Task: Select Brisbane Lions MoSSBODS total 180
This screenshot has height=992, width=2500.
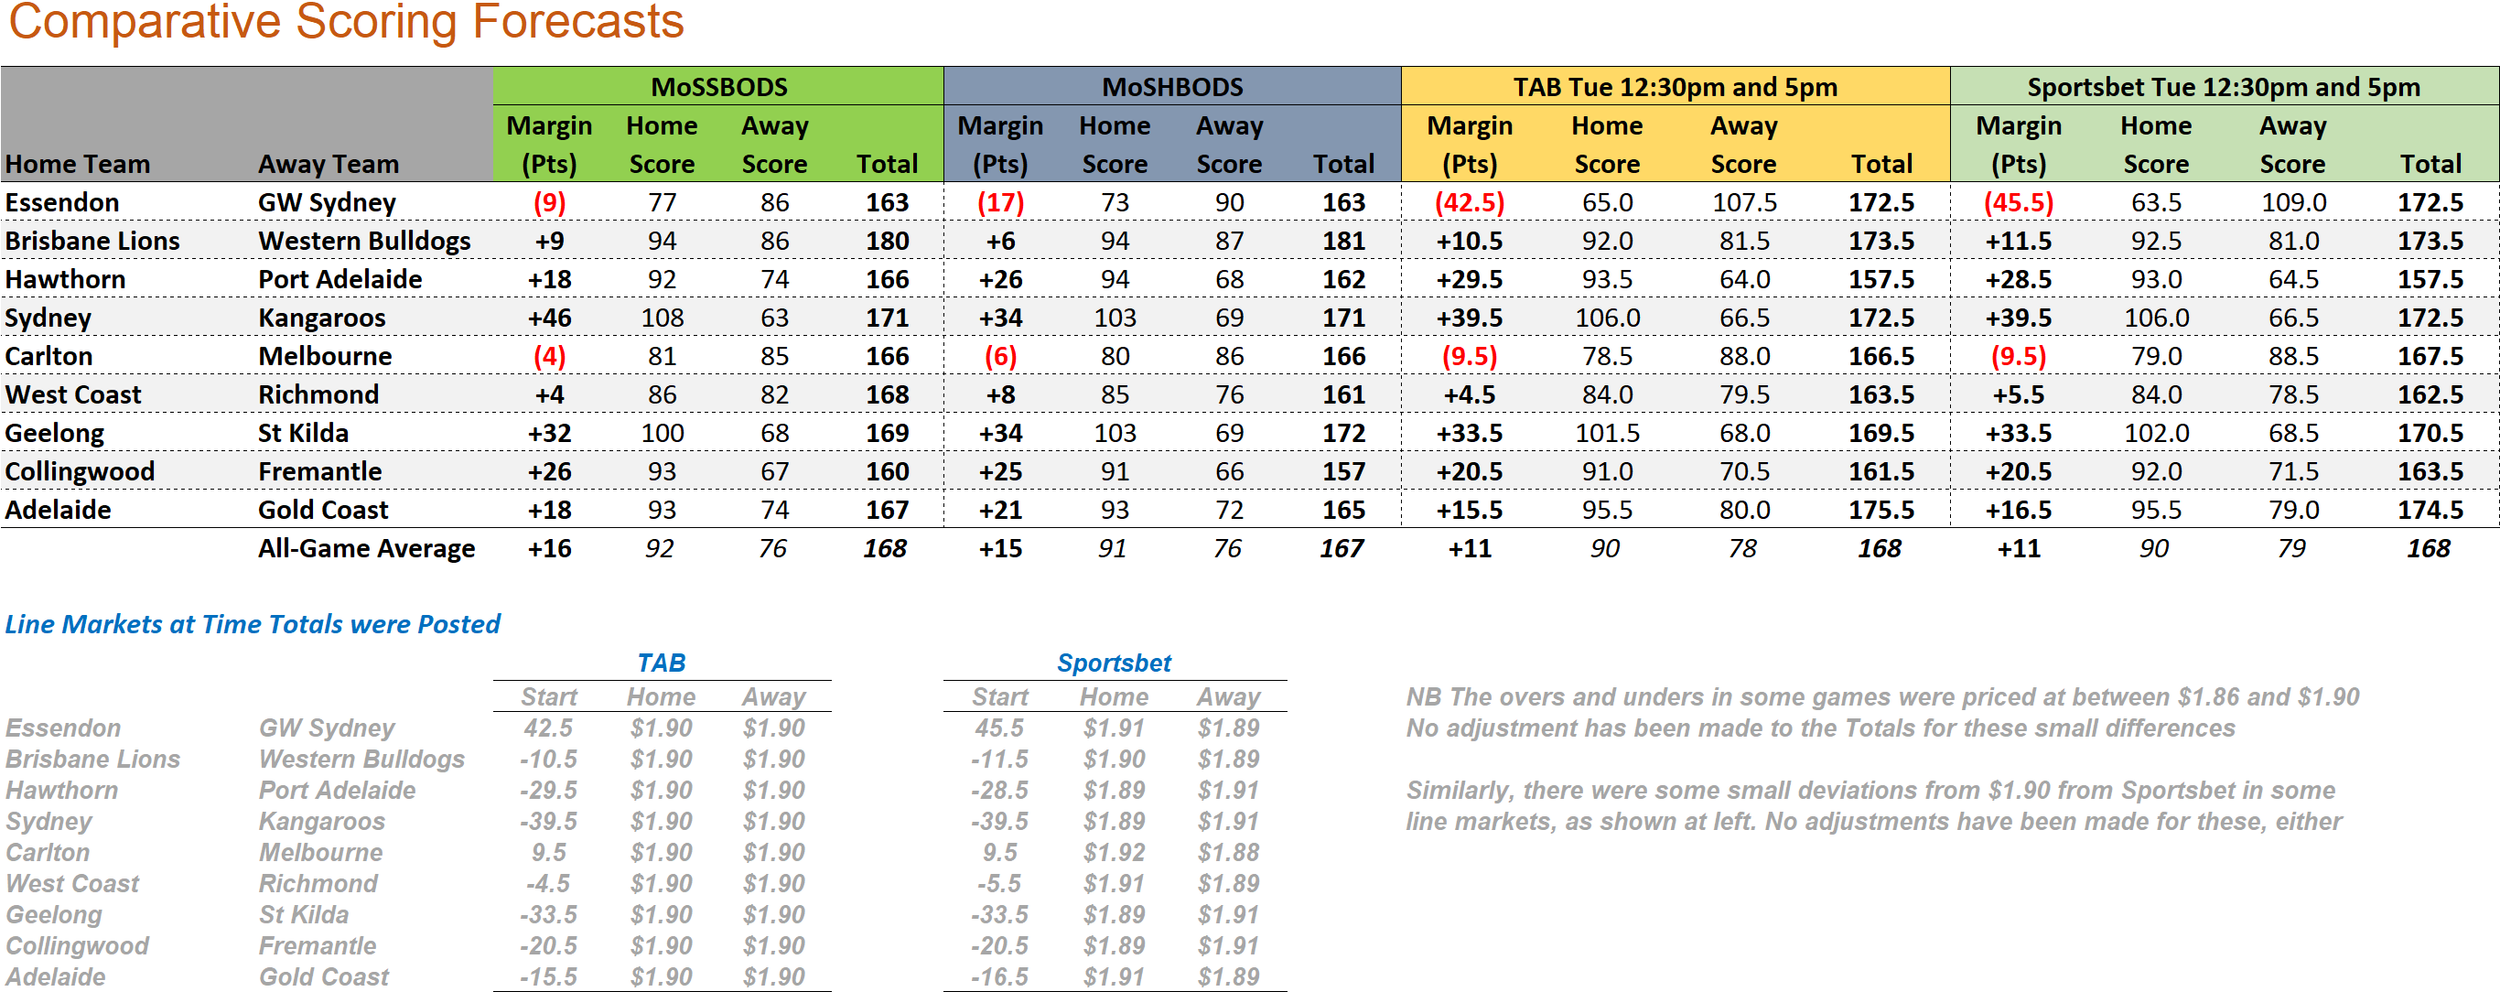Action: pos(887,241)
